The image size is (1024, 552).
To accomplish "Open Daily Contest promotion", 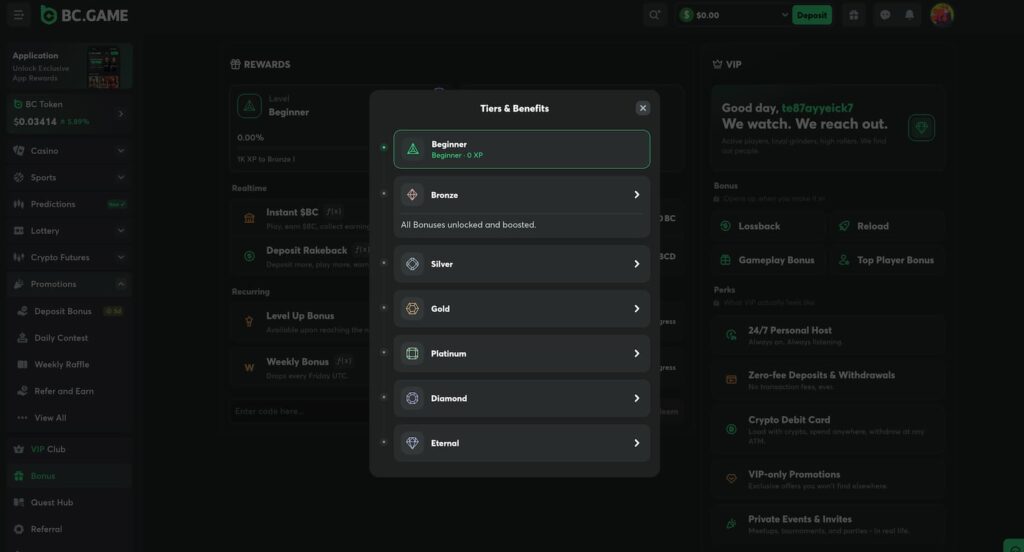I will click(69, 338).
